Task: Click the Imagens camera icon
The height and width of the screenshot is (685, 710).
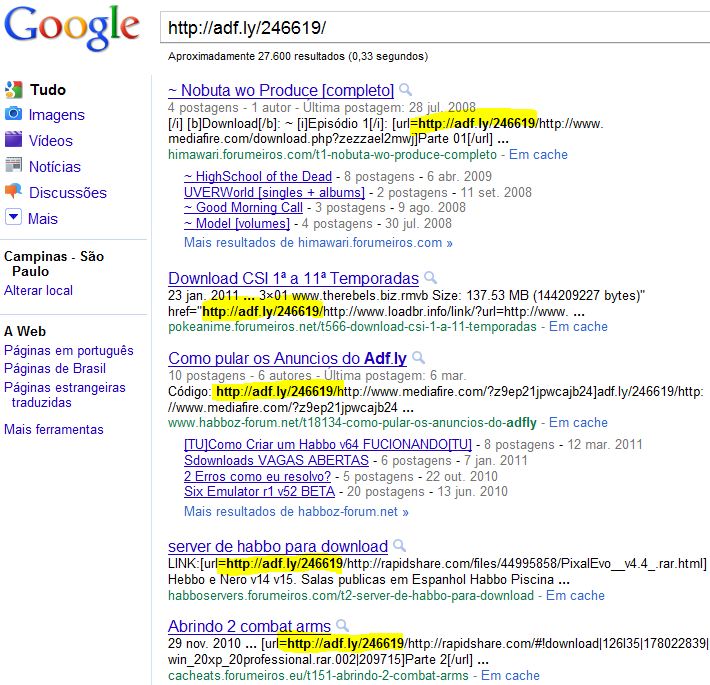Action: [14, 113]
